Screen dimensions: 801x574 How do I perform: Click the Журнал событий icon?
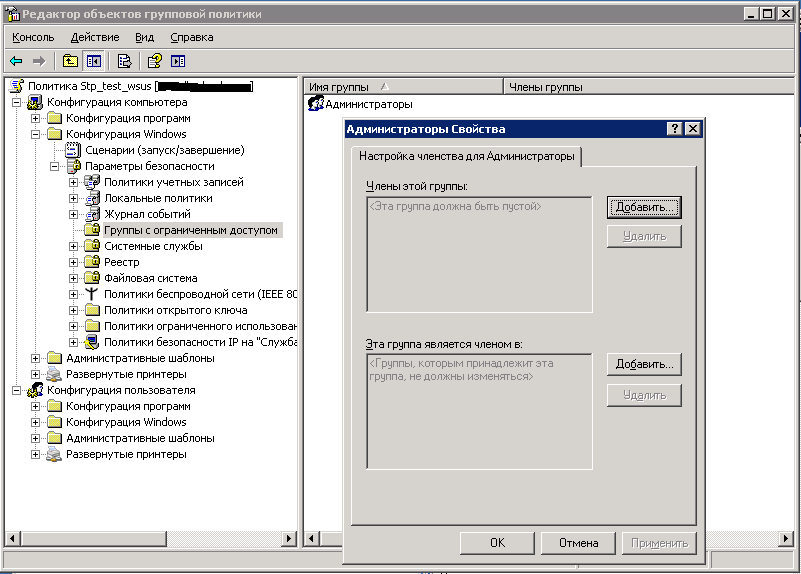pyautogui.click(x=92, y=214)
